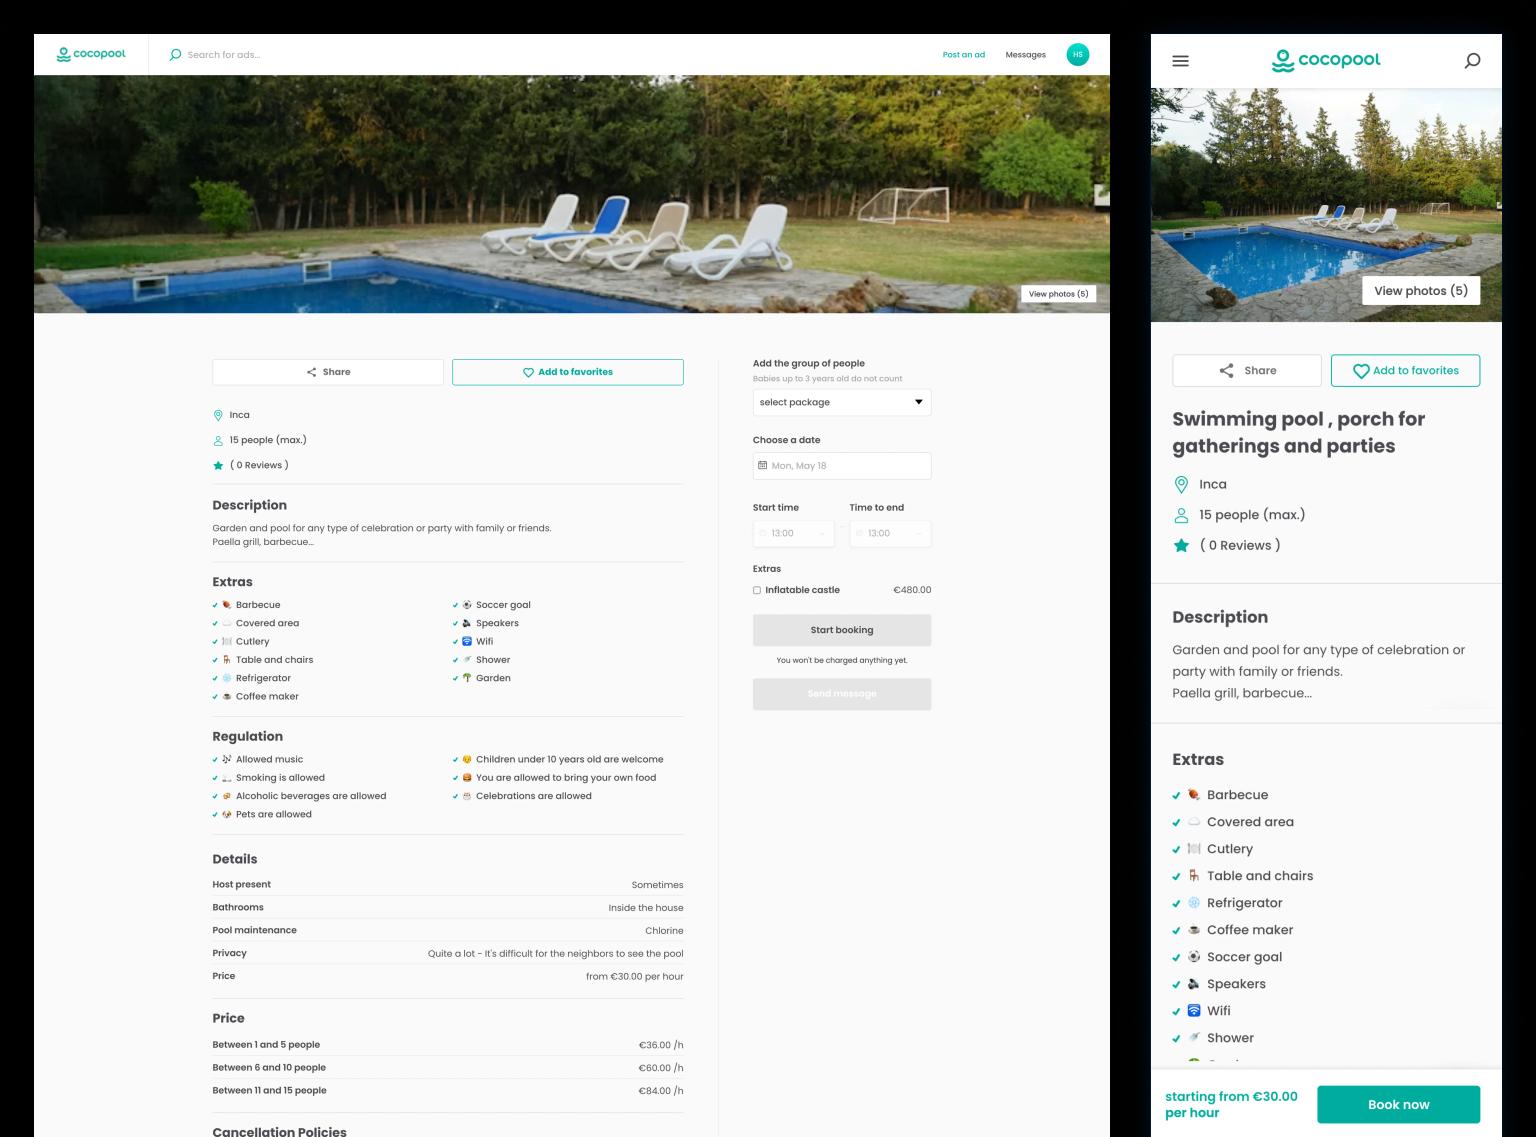The image size is (1536, 1137).
Task: Click the "€60.00 /h" price value
Action: pyautogui.click(x=661, y=1068)
